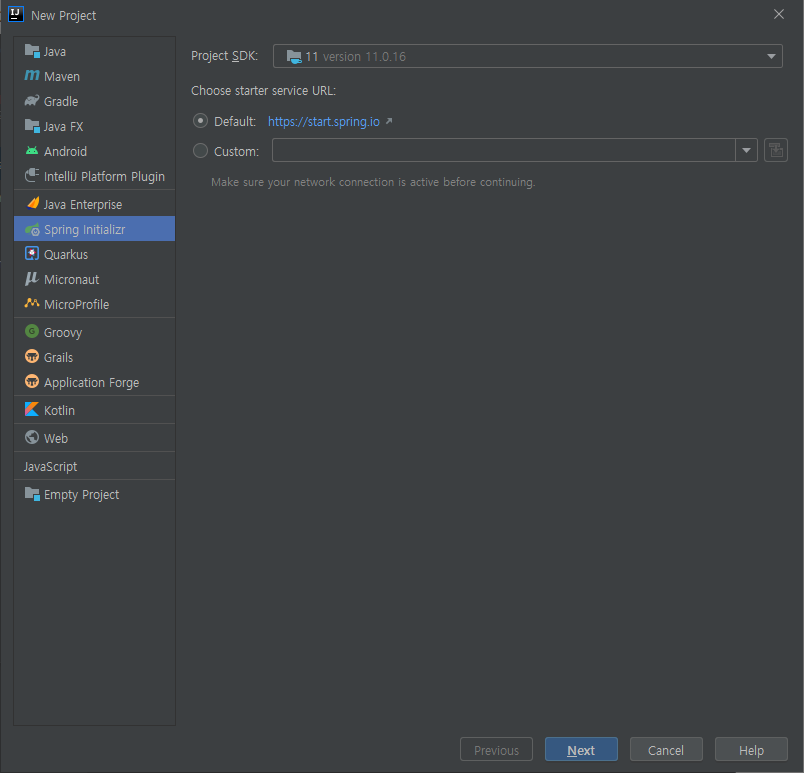The image size is (804, 773).
Task: Click the 'Default:' radio label text
Action: pos(235,121)
